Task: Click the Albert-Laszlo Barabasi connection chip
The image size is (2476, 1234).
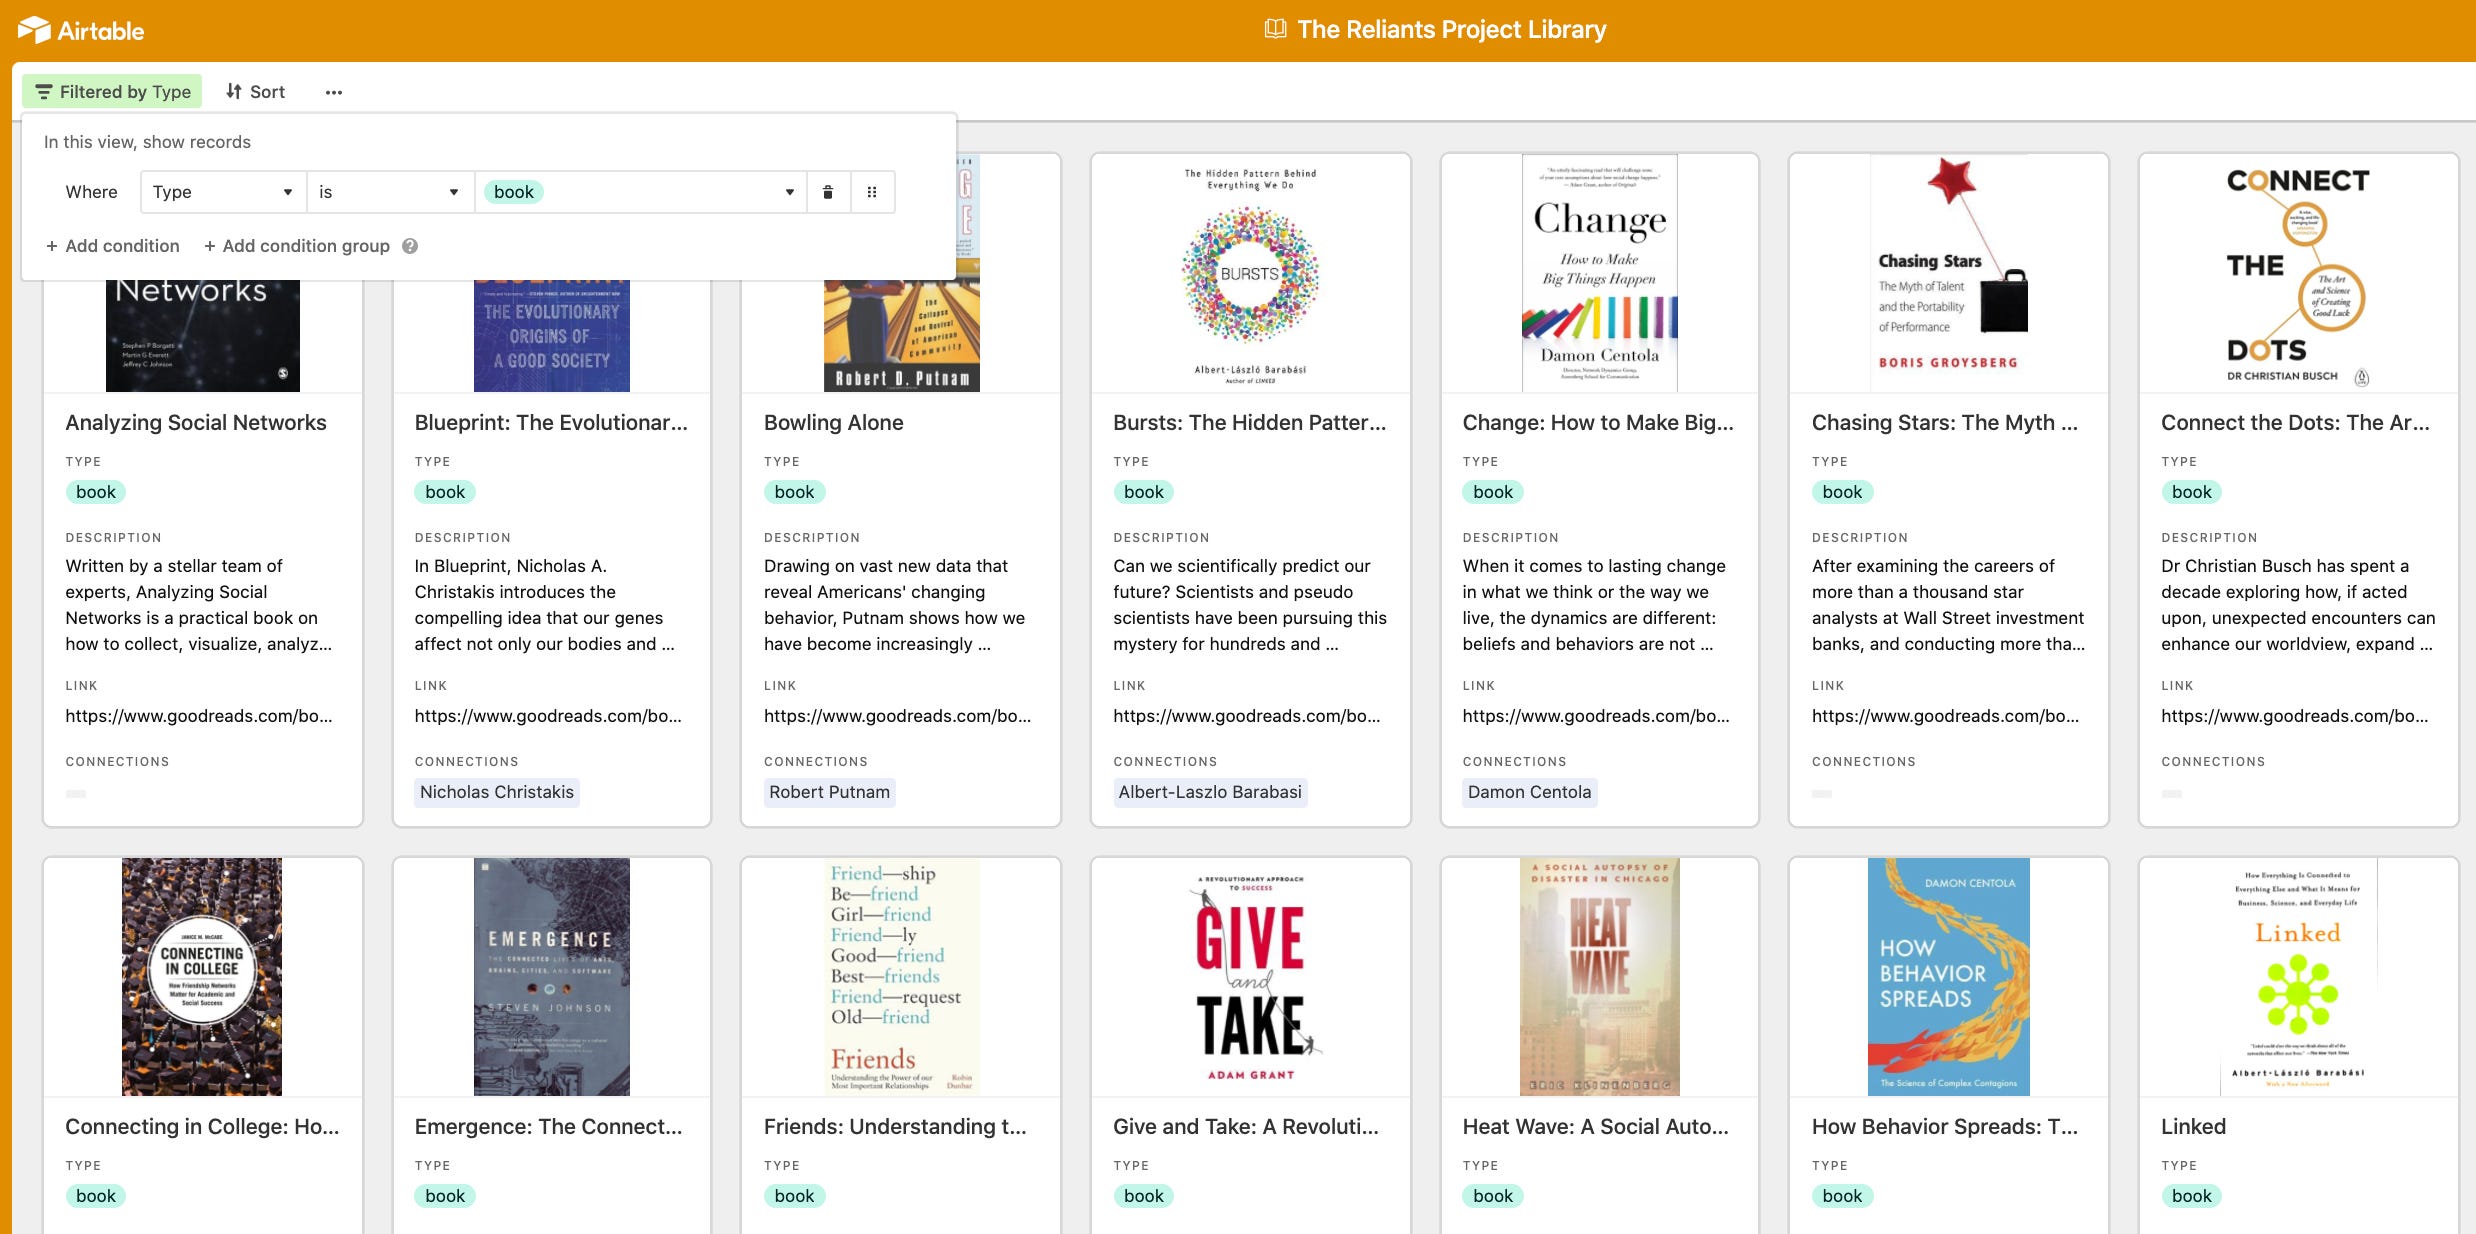Action: [x=1210, y=792]
